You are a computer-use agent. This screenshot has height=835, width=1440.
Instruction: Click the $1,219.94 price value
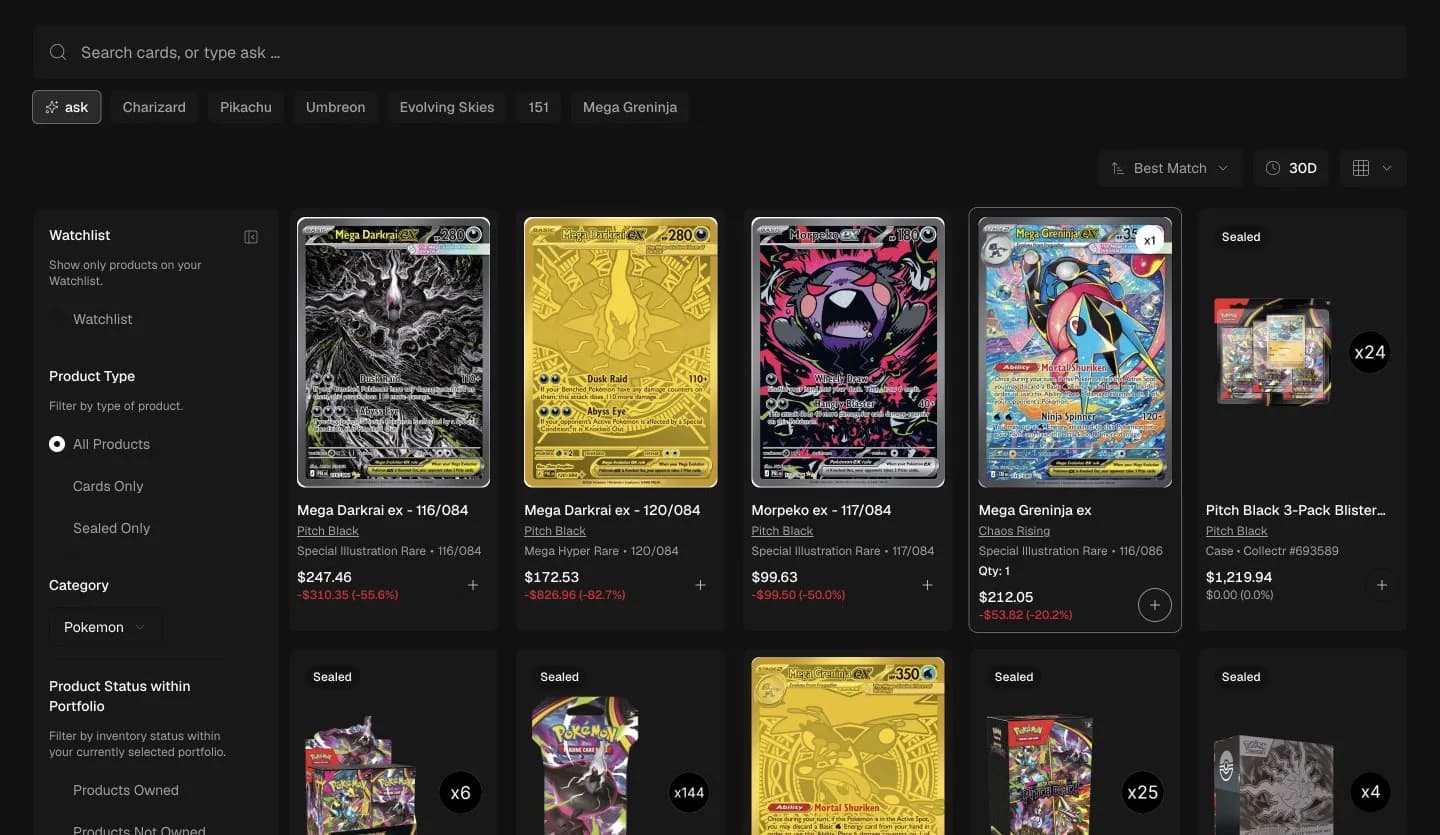tap(1239, 577)
